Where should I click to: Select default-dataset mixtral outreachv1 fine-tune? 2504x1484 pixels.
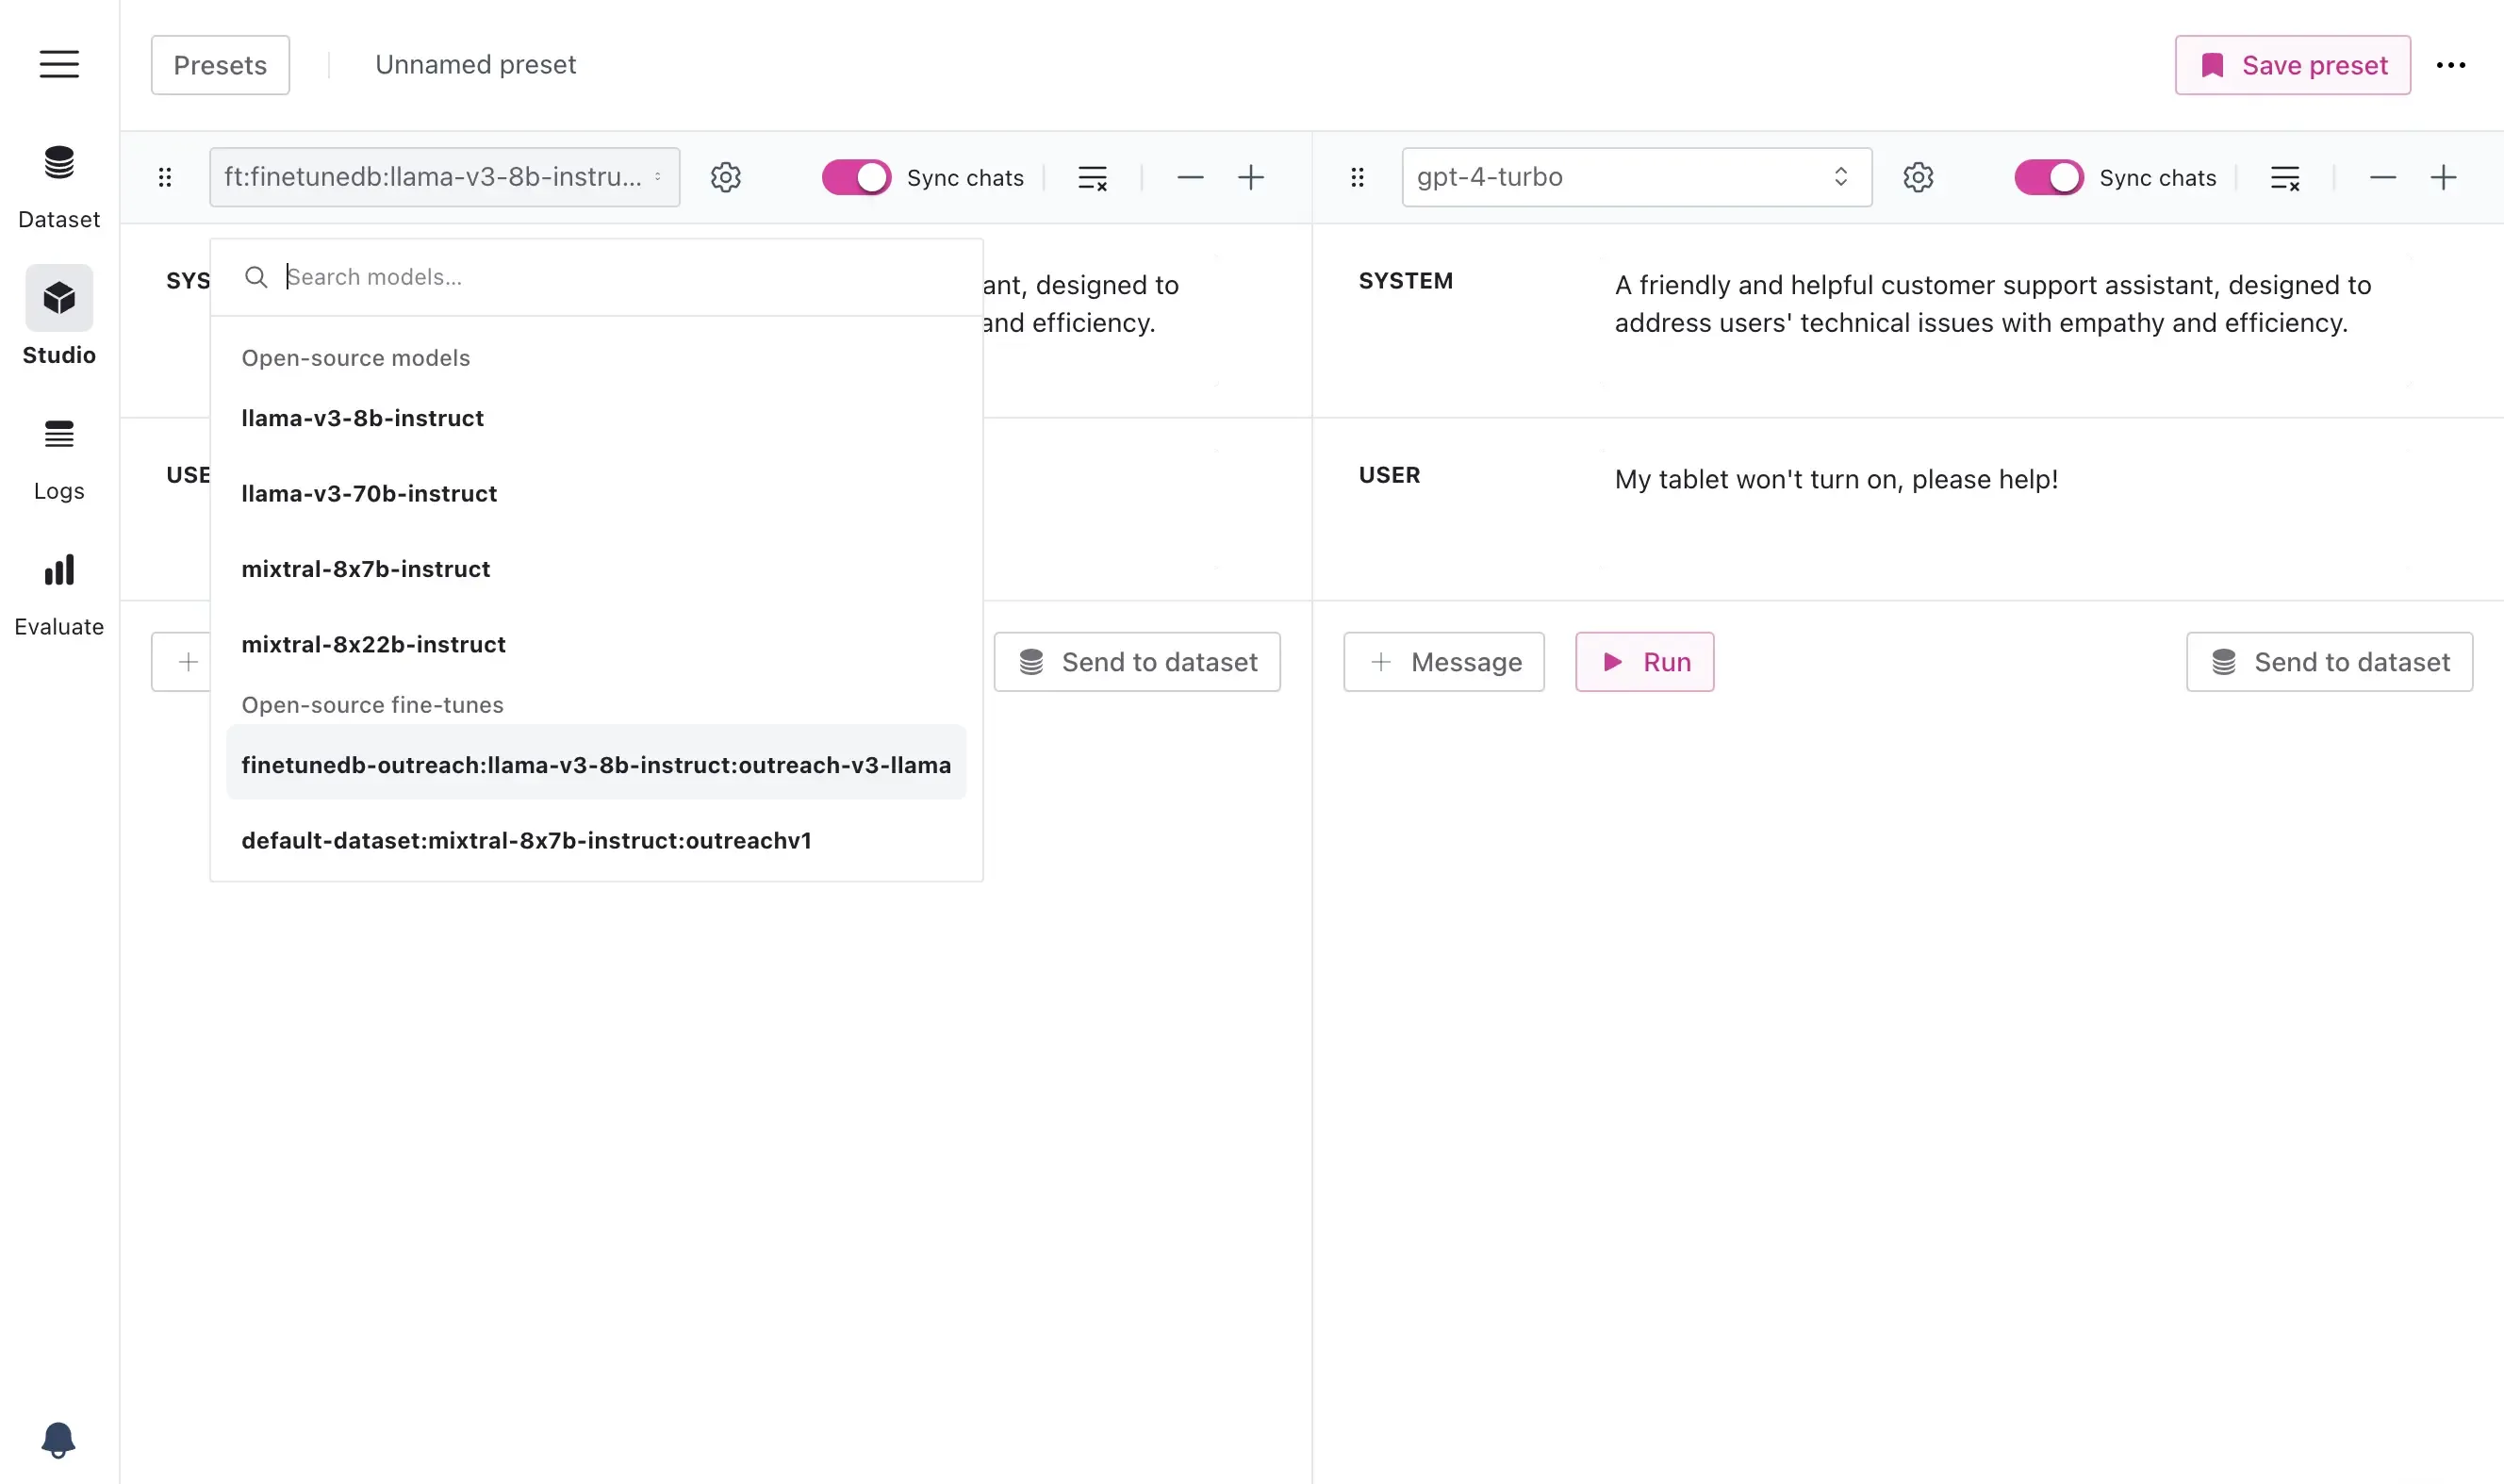pyautogui.click(x=526, y=841)
